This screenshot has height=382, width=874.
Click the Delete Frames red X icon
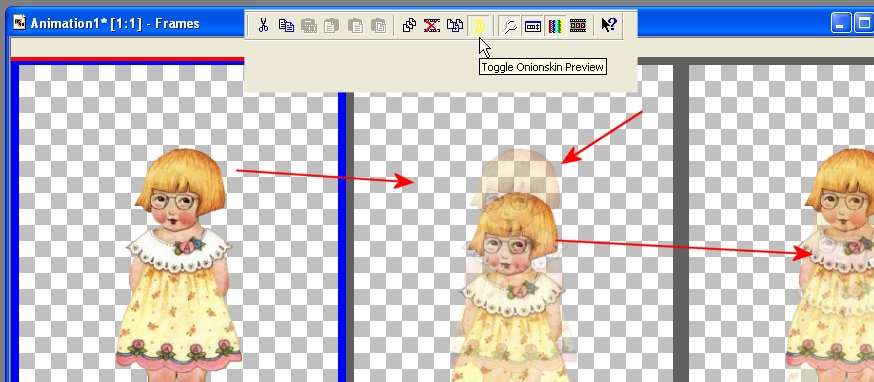(x=431, y=25)
